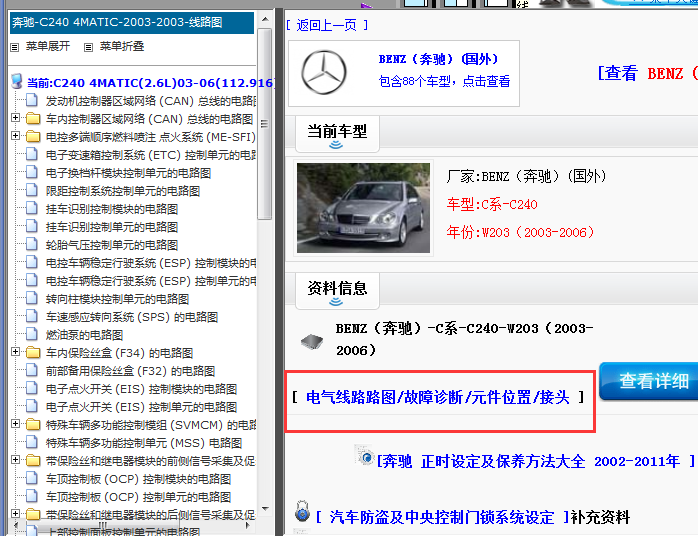Click the tree panel scroll-down arrow
The image size is (698, 536).
click(x=265, y=509)
